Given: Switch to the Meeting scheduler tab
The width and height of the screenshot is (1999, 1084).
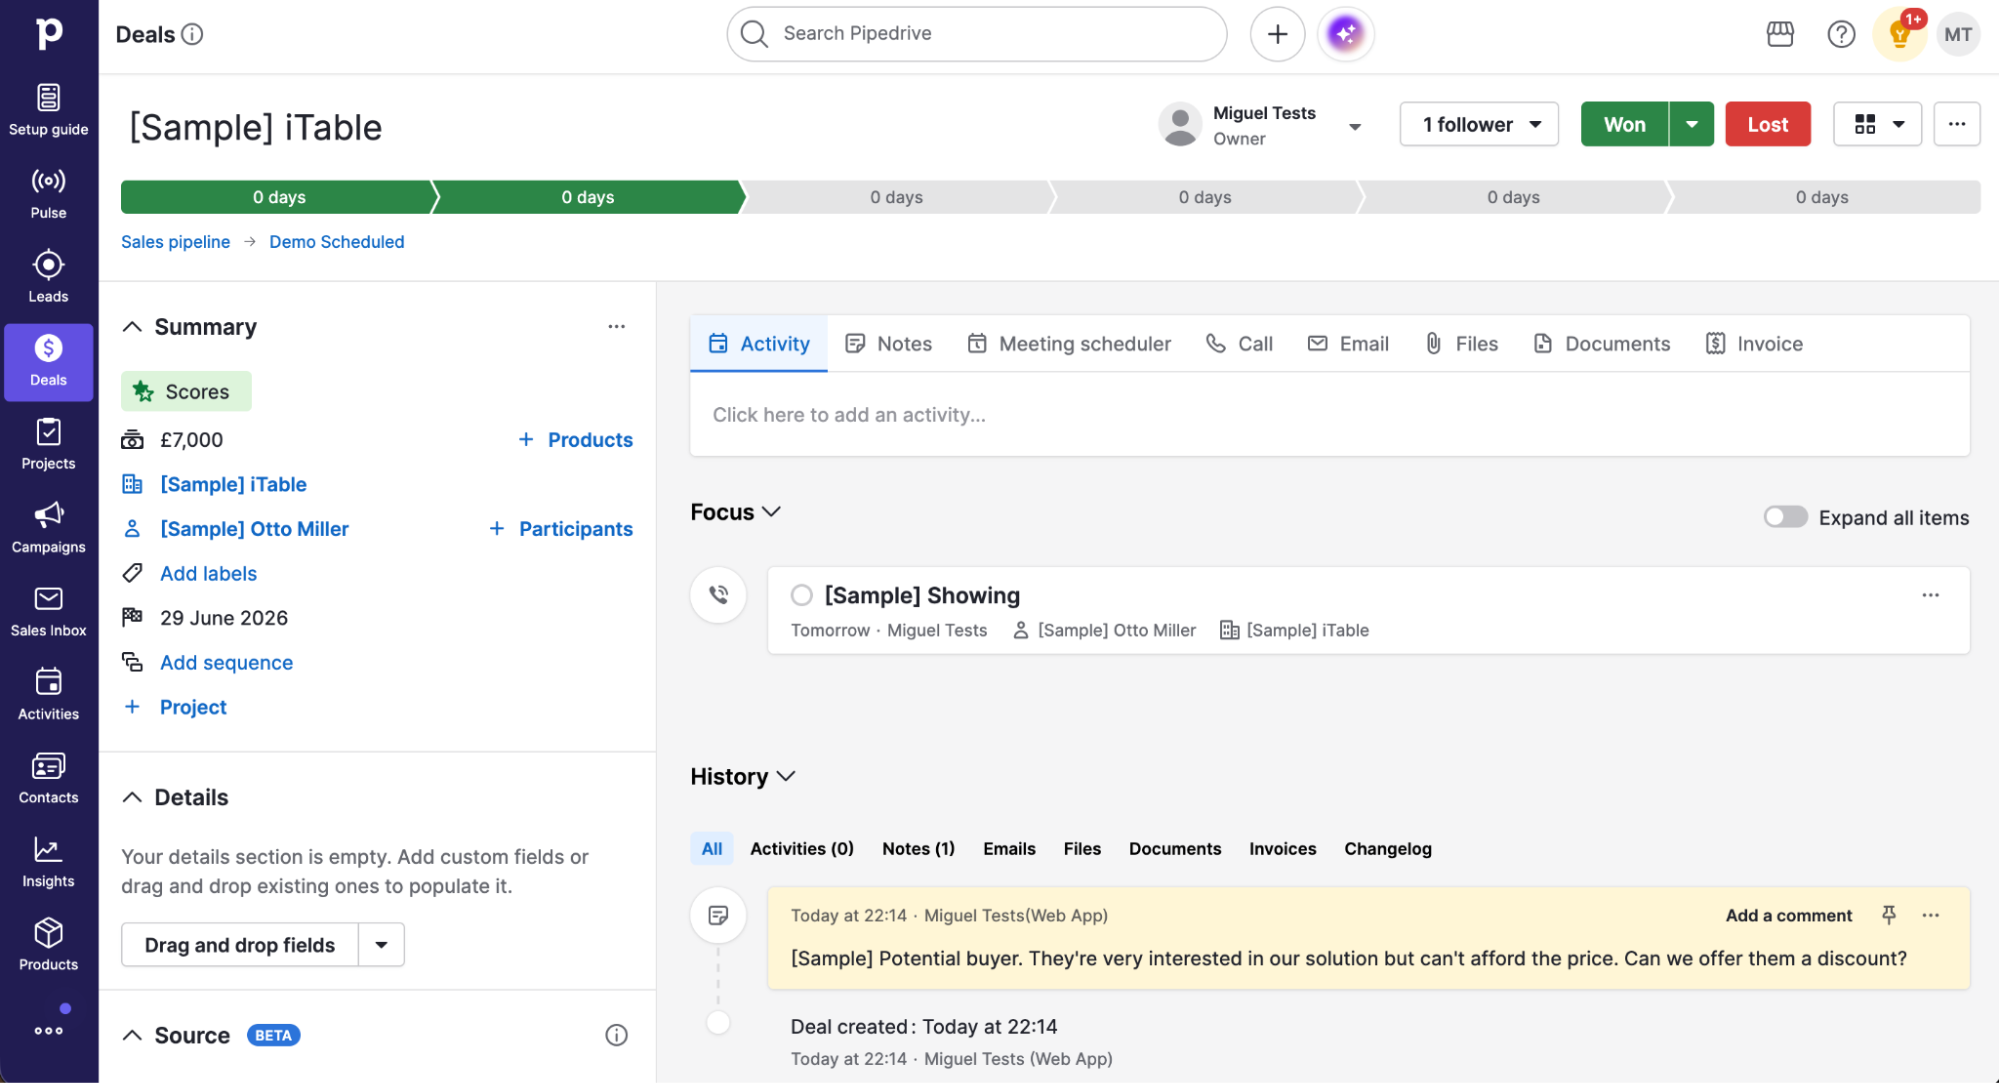Looking at the screenshot, I should point(1069,344).
